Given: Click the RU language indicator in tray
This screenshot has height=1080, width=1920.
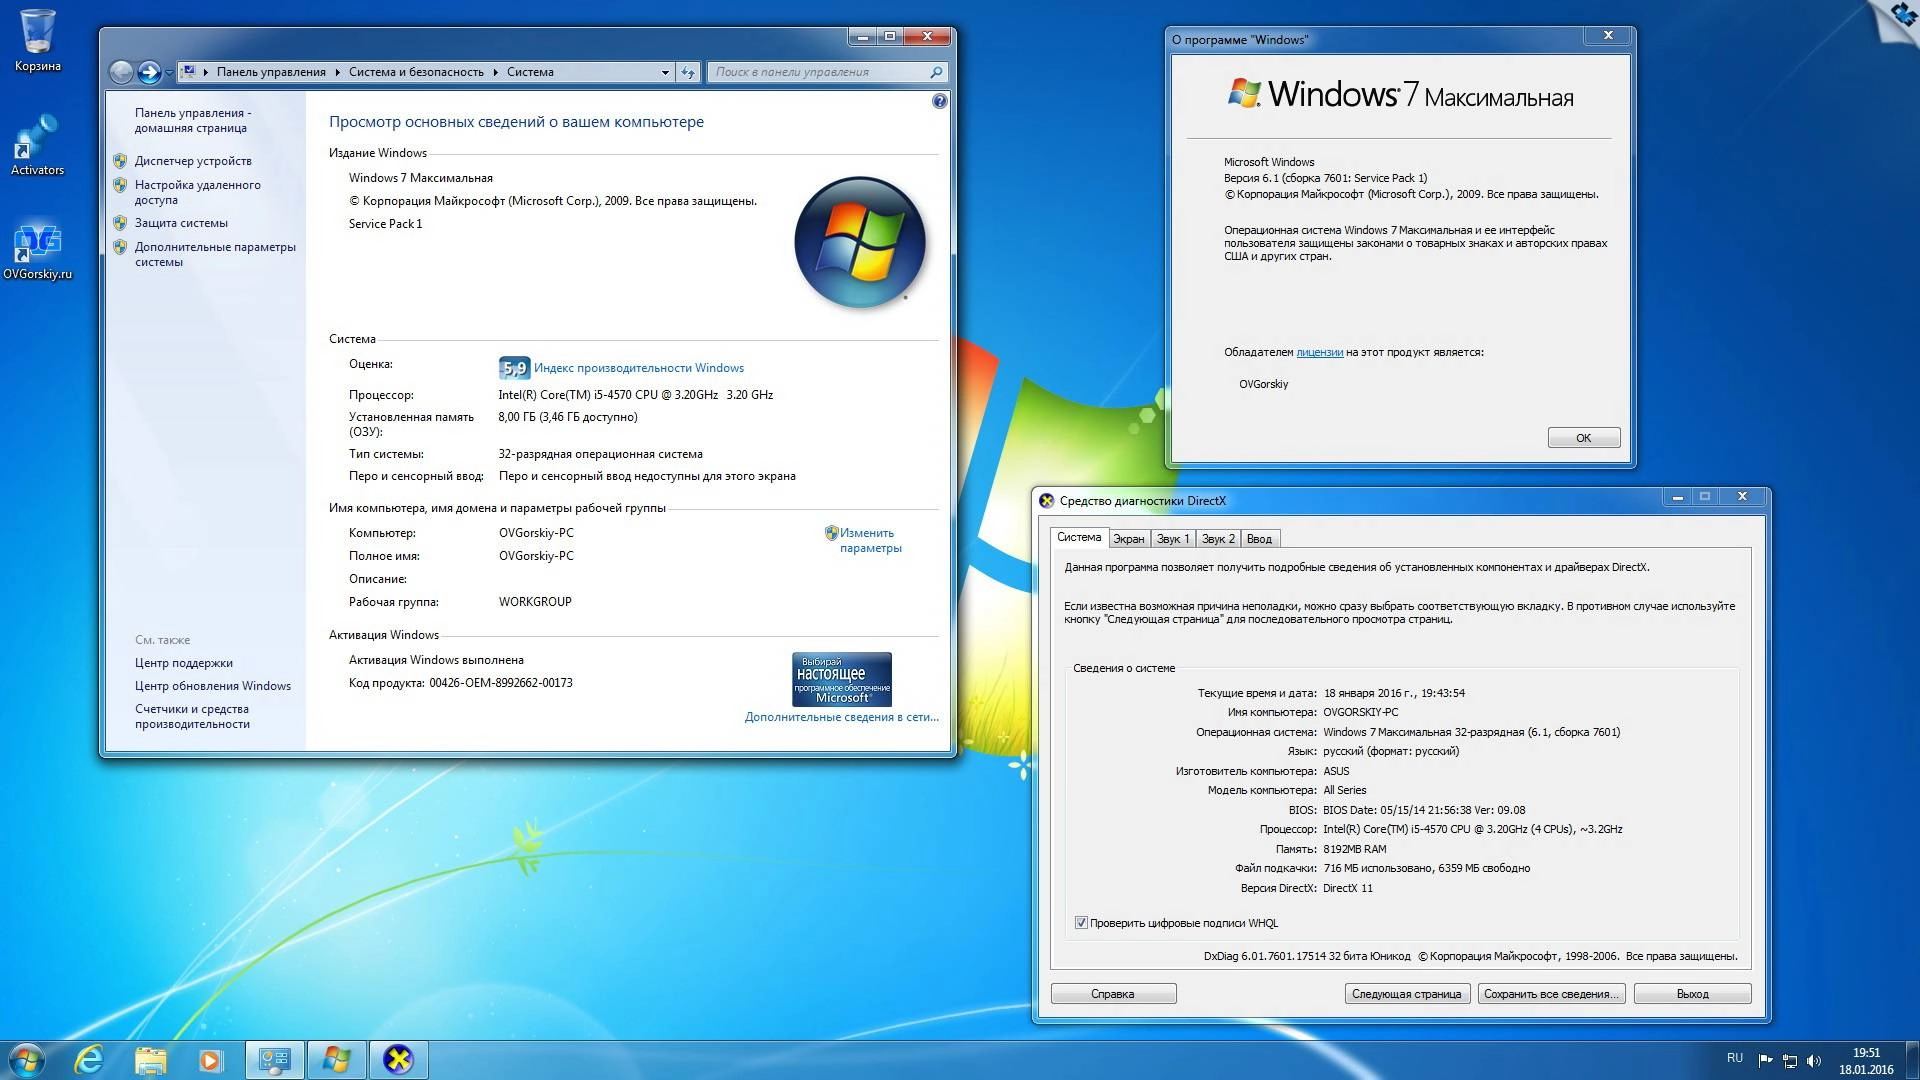Looking at the screenshot, I should coord(1735,1058).
